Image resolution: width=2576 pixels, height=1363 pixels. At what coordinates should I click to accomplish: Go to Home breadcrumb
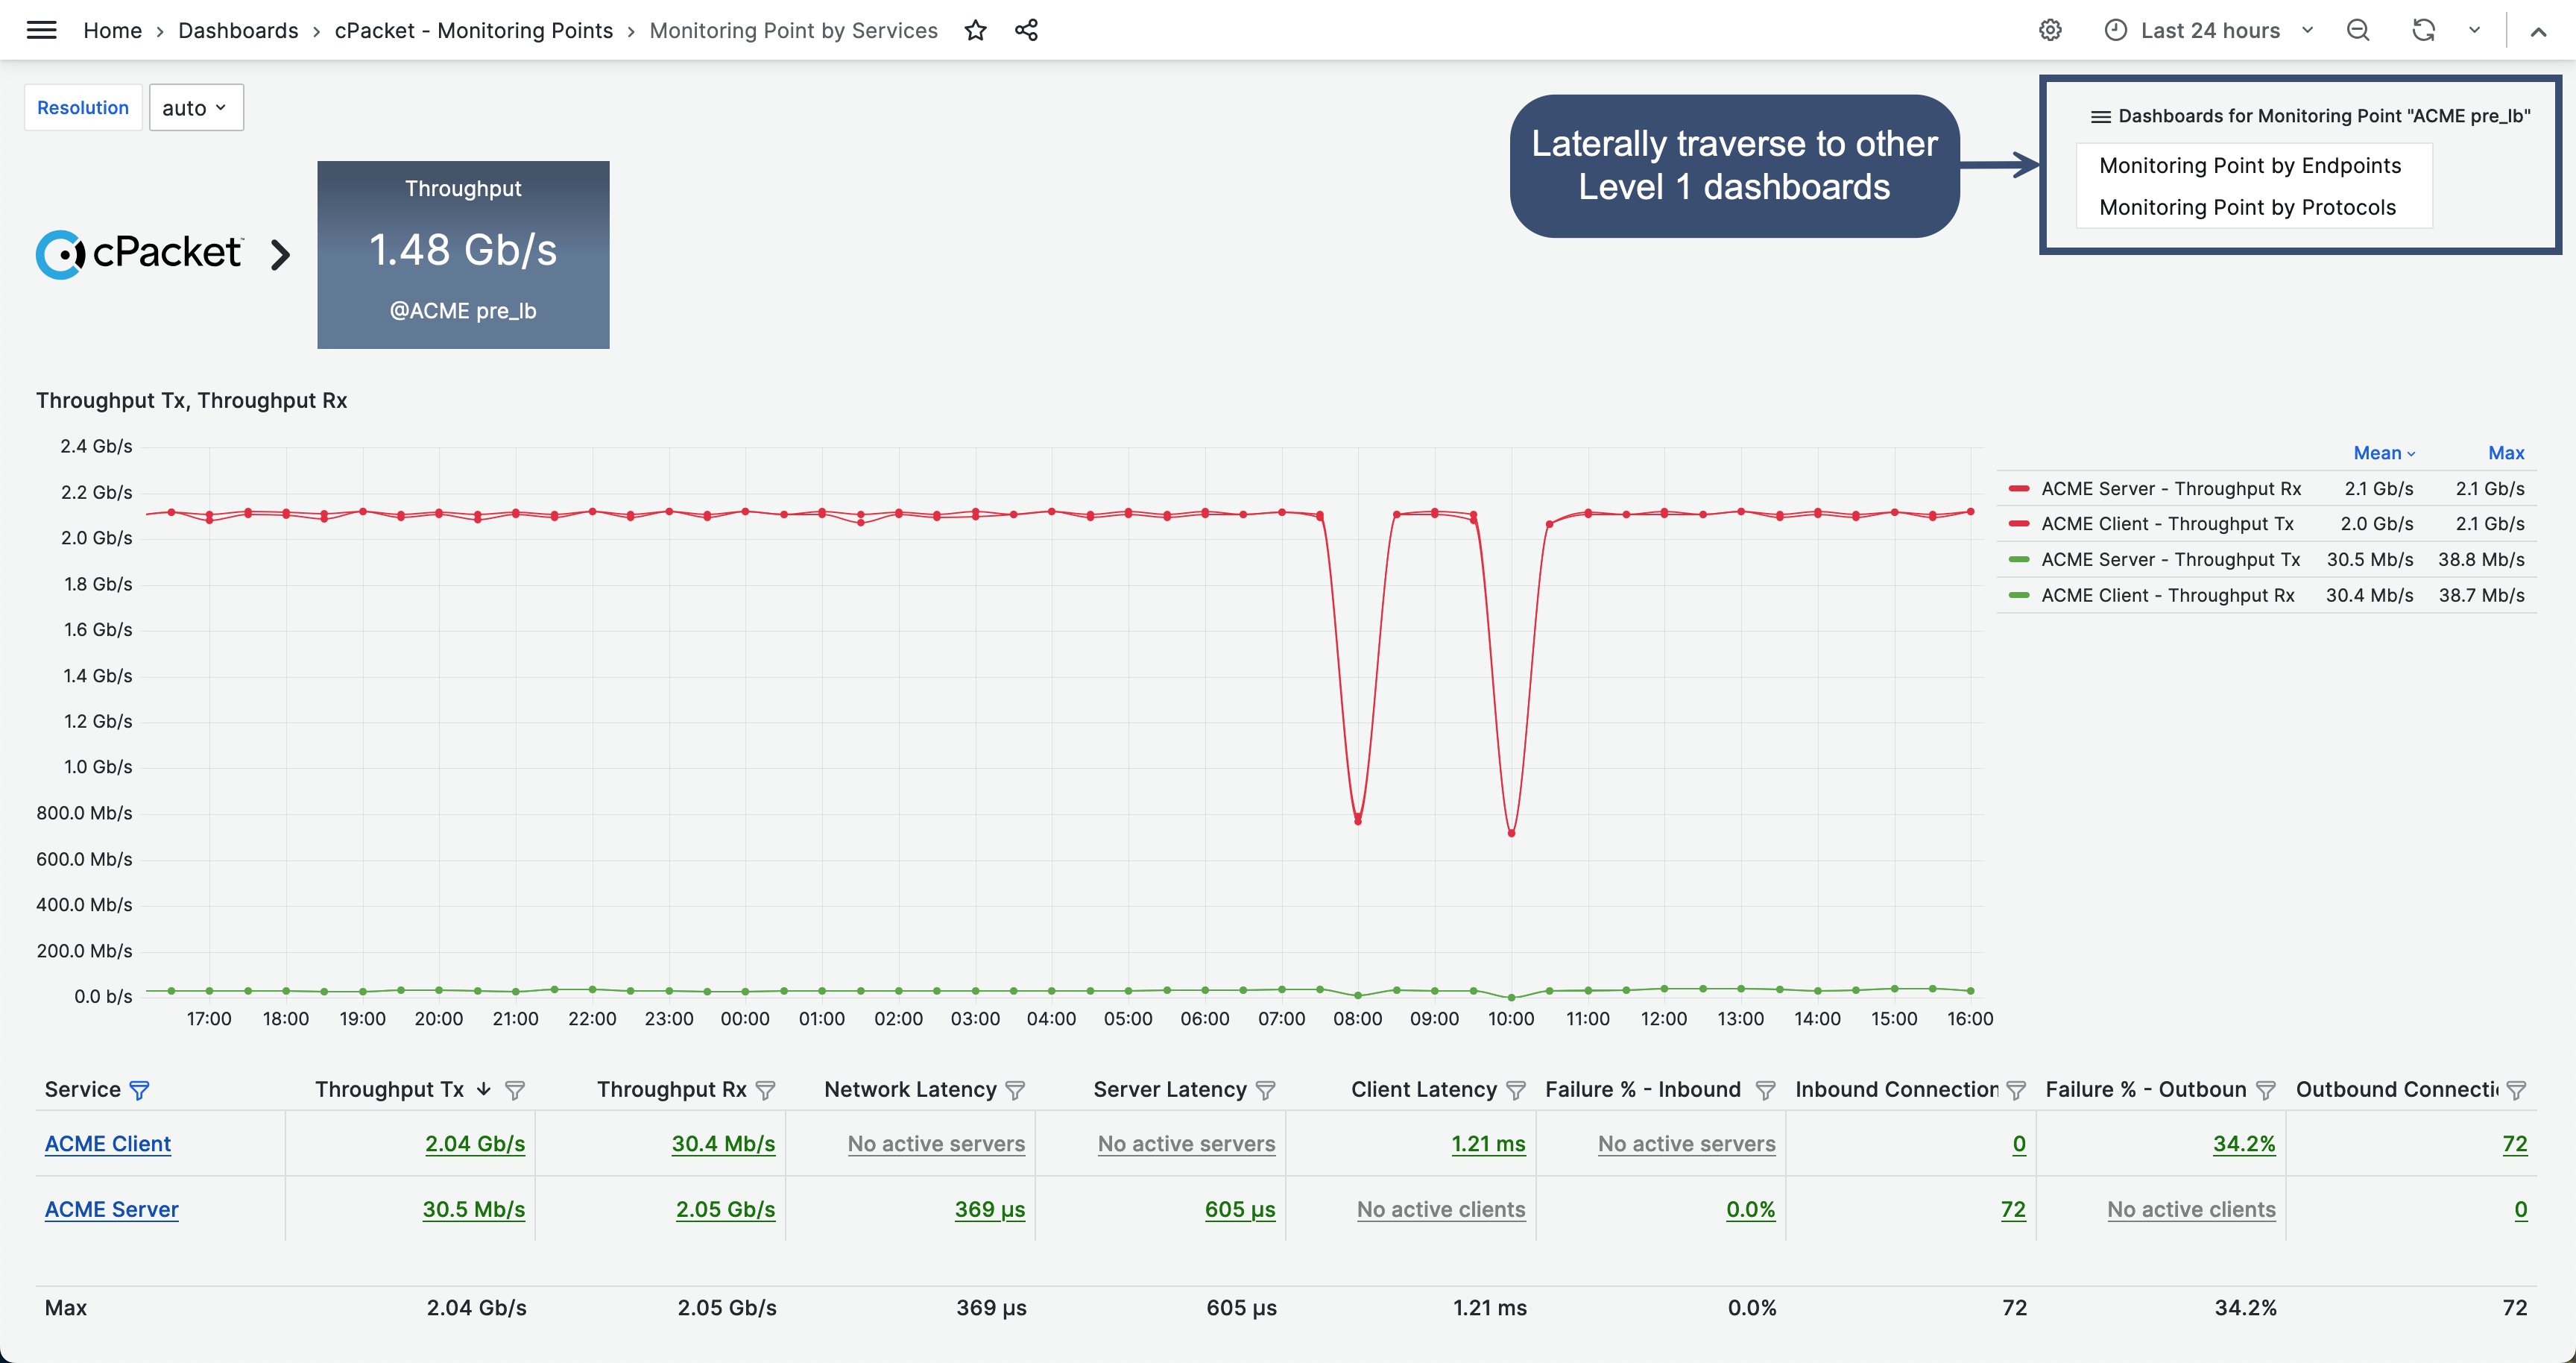click(x=112, y=30)
